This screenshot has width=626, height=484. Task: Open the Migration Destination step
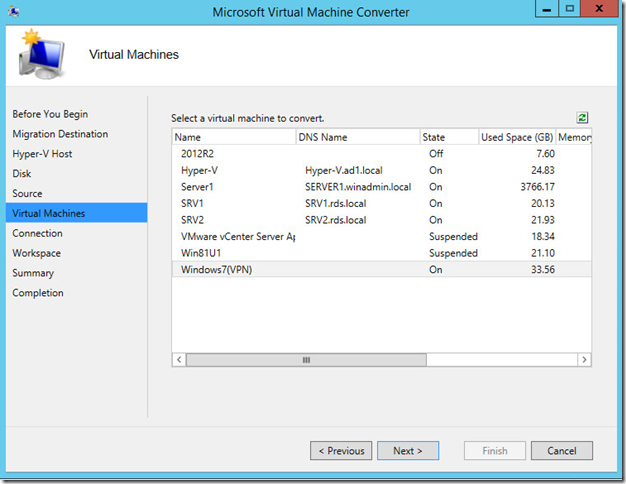tap(60, 134)
